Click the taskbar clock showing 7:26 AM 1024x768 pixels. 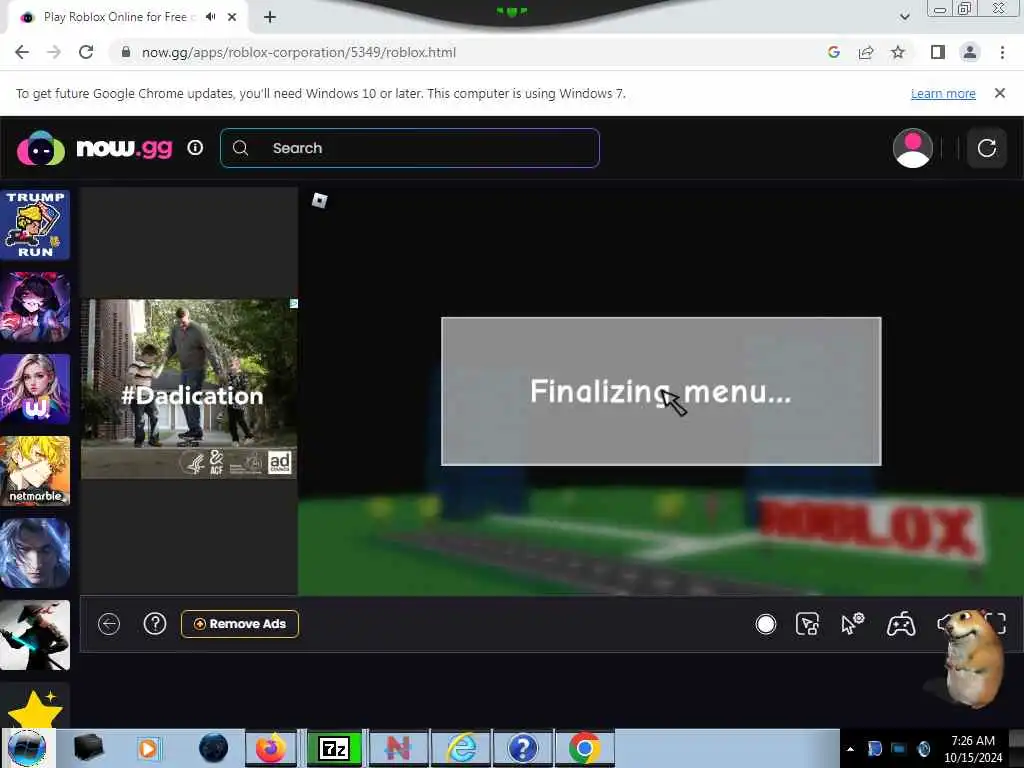[x=973, y=749]
